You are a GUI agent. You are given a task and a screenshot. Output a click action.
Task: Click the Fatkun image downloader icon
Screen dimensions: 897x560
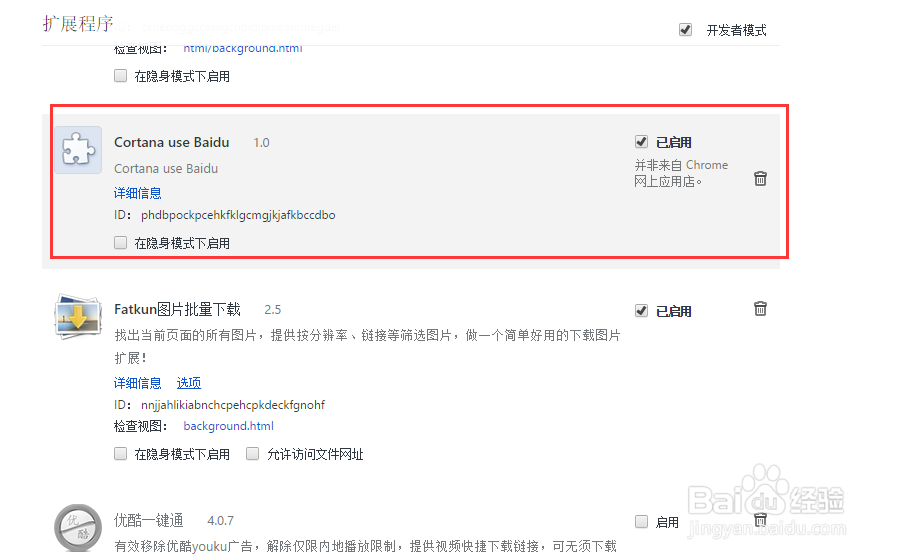(x=78, y=316)
